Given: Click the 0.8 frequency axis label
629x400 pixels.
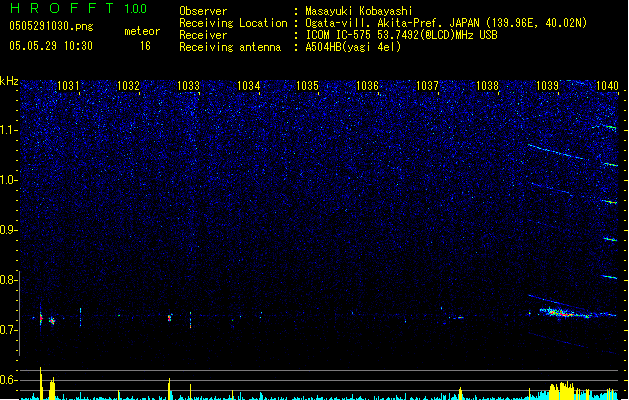Looking at the screenshot, I should 8,280.
